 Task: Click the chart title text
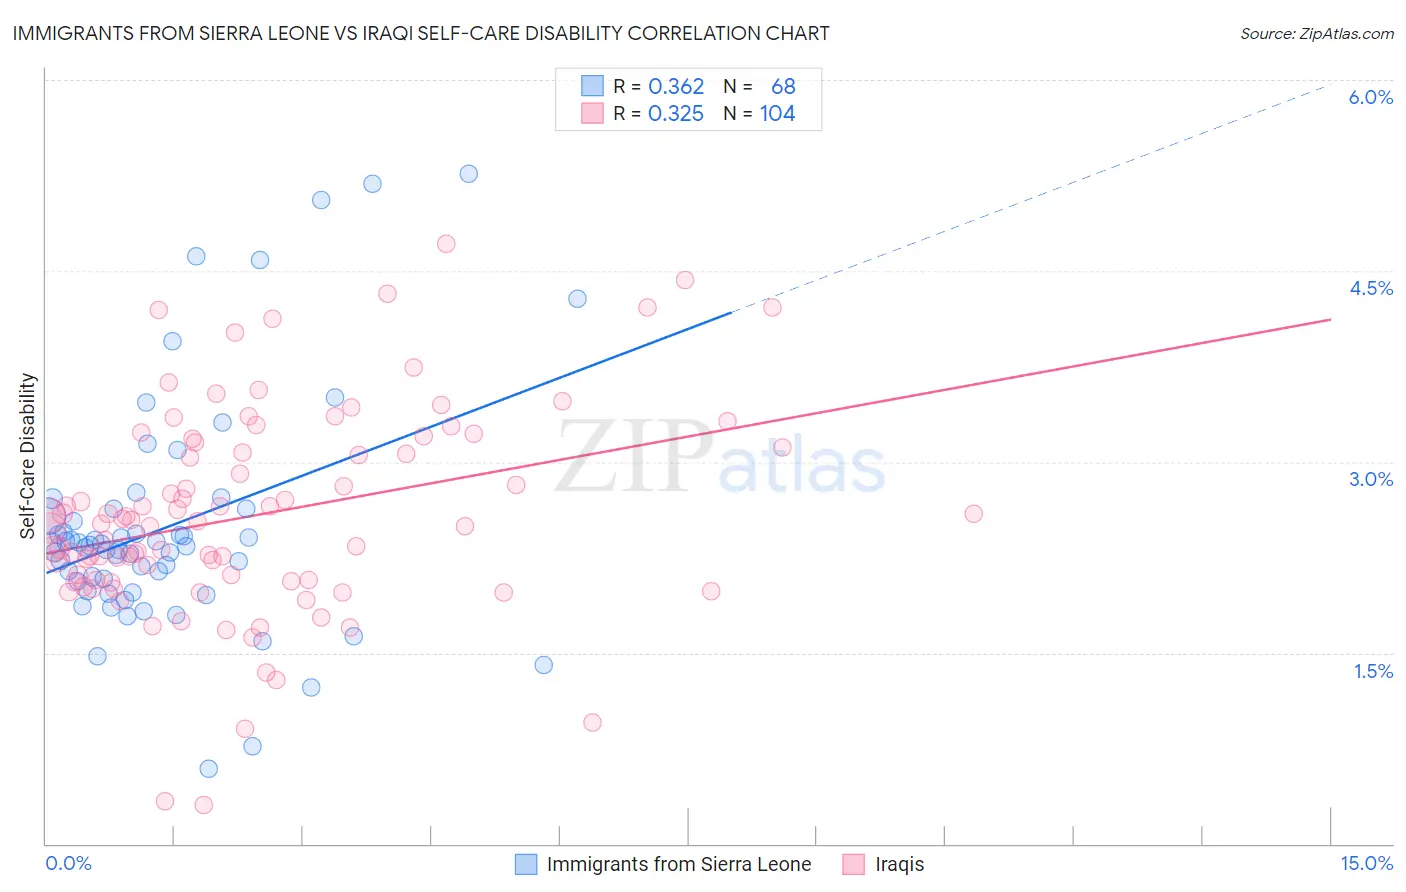point(421,33)
